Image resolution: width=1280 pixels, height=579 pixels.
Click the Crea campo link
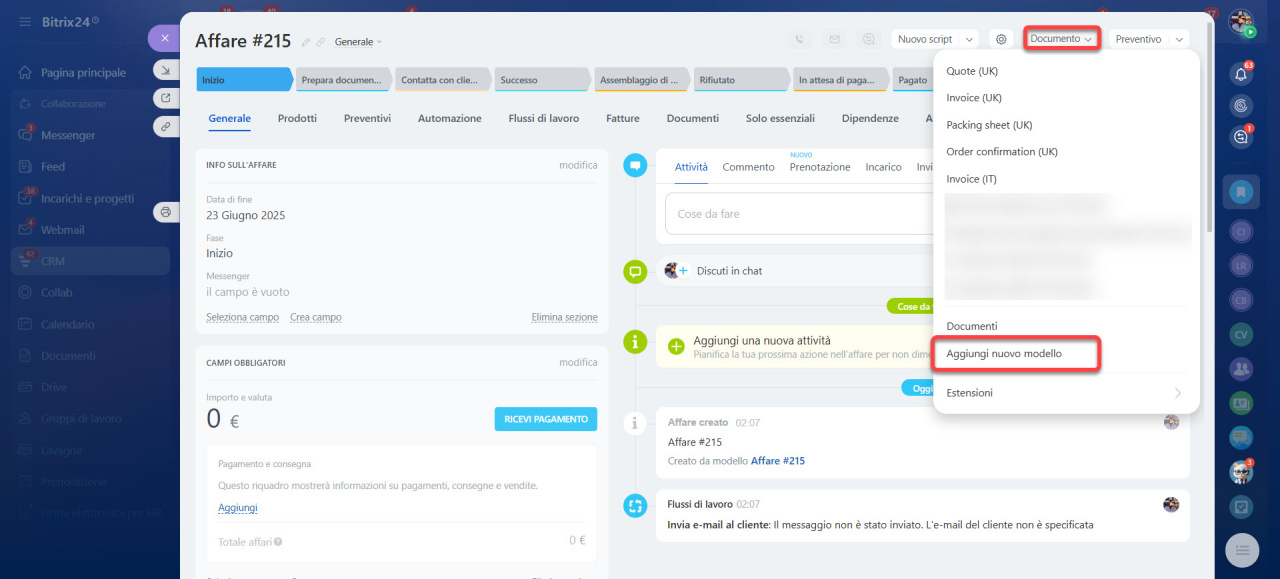coord(315,317)
